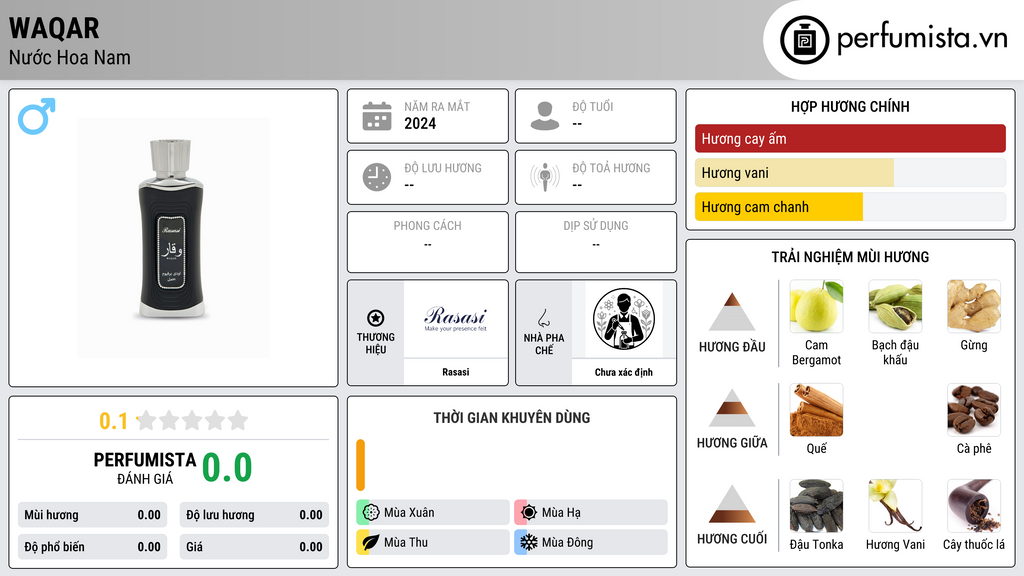Click the Hương cuối pyramid icon
The image size is (1024, 576).
(x=732, y=504)
